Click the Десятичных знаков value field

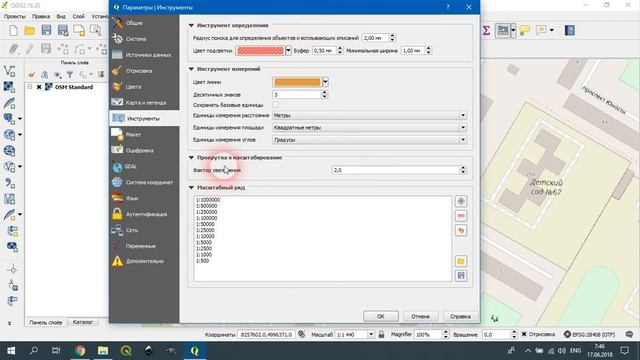(297, 94)
